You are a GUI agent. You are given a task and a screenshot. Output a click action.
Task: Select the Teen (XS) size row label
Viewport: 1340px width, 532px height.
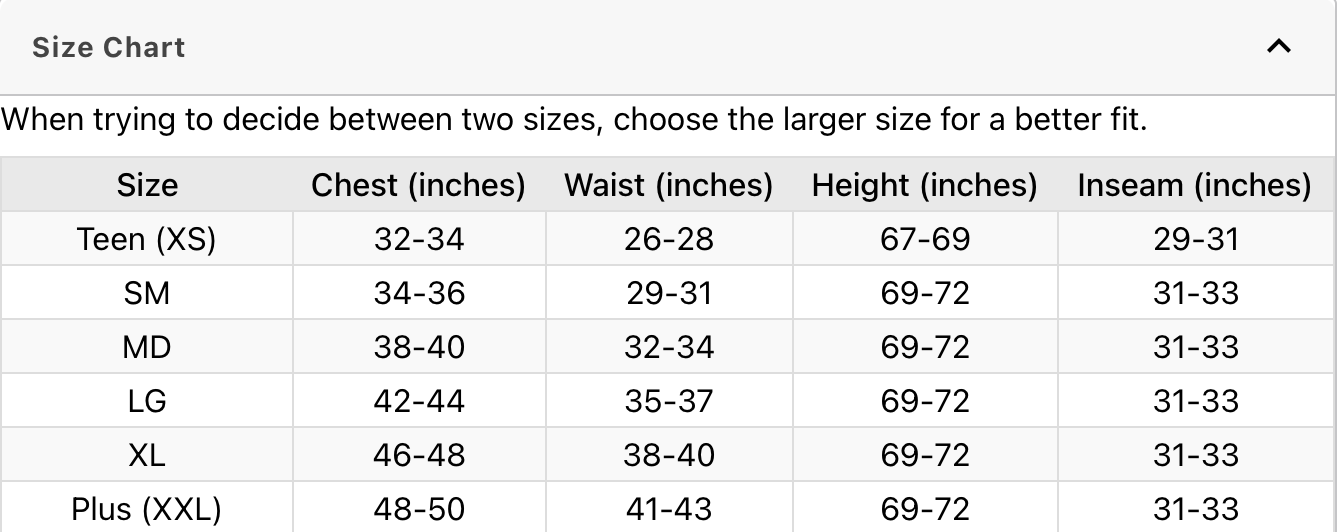click(x=147, y=239)
